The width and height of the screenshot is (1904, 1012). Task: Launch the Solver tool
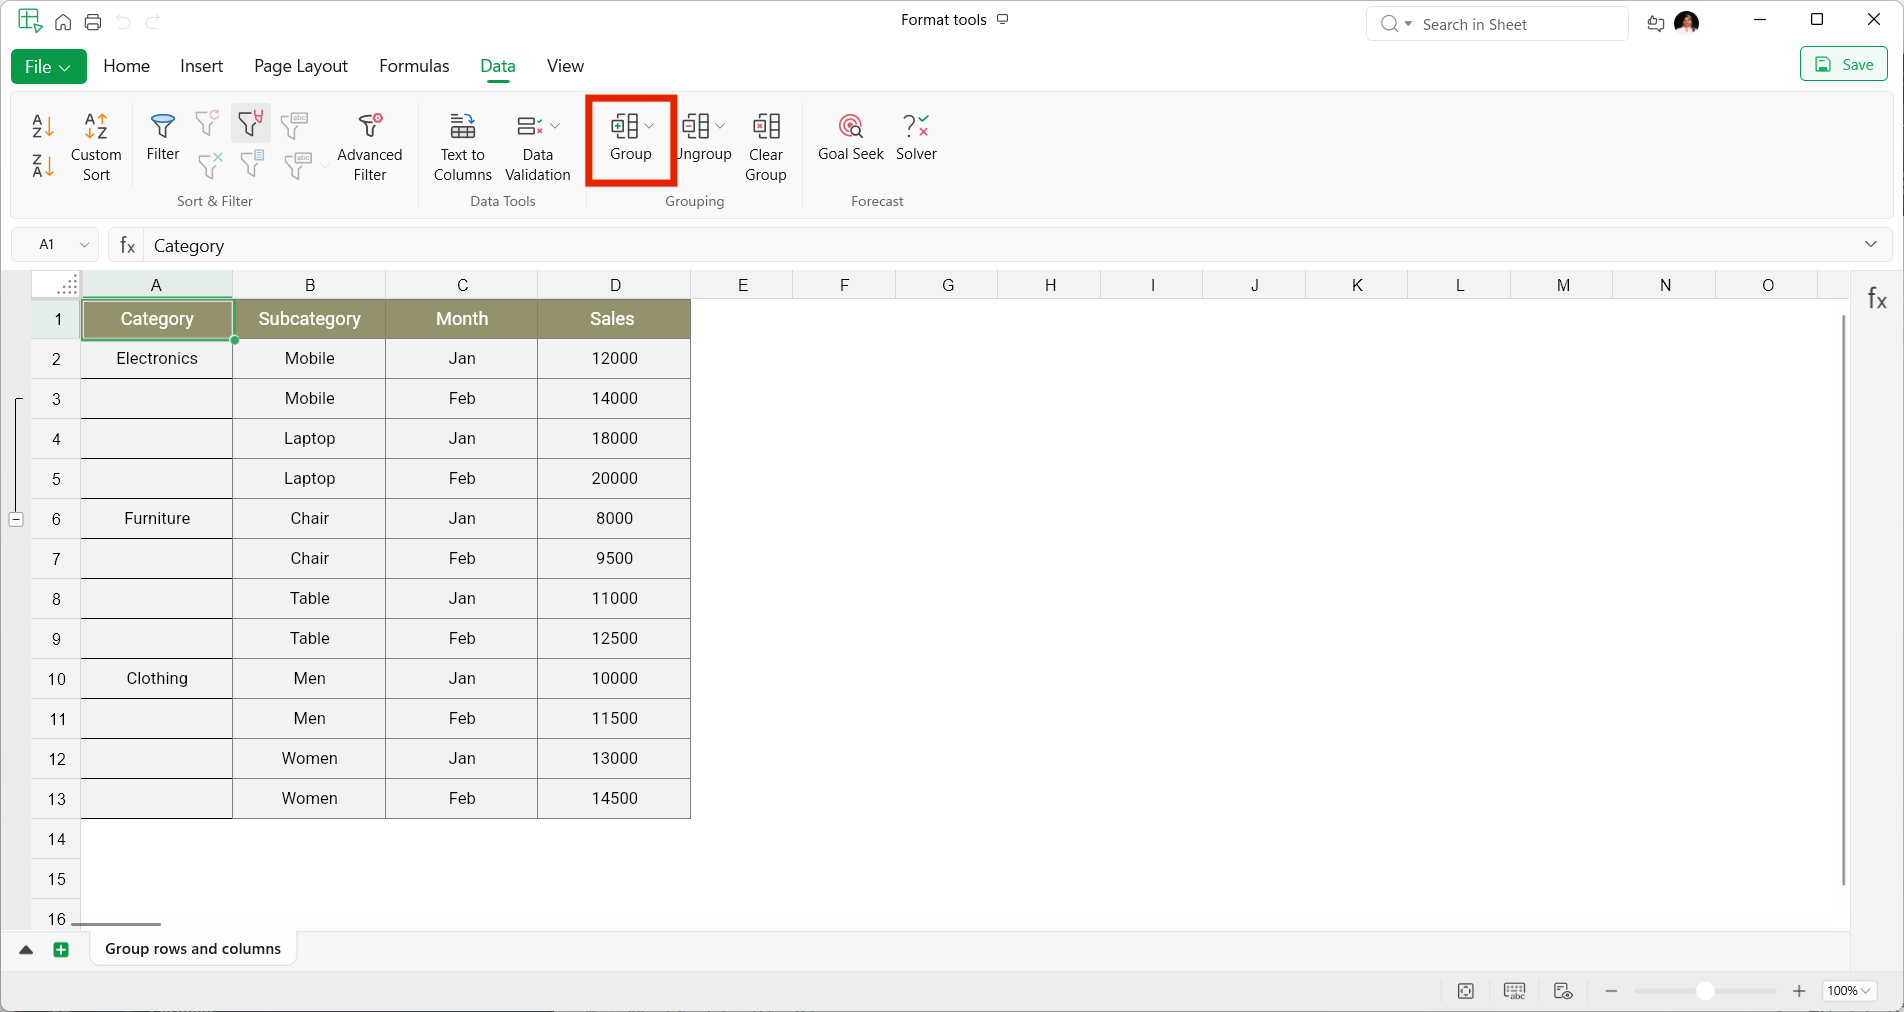coord(916,137)
